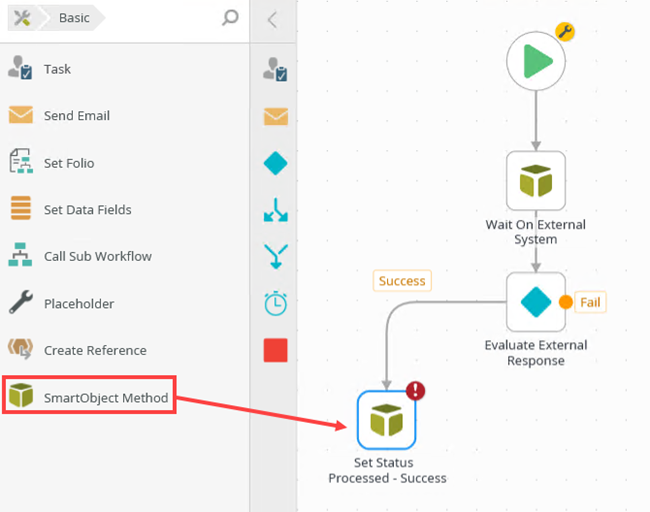Select the Set Data Fields icon

coord(21,208)
